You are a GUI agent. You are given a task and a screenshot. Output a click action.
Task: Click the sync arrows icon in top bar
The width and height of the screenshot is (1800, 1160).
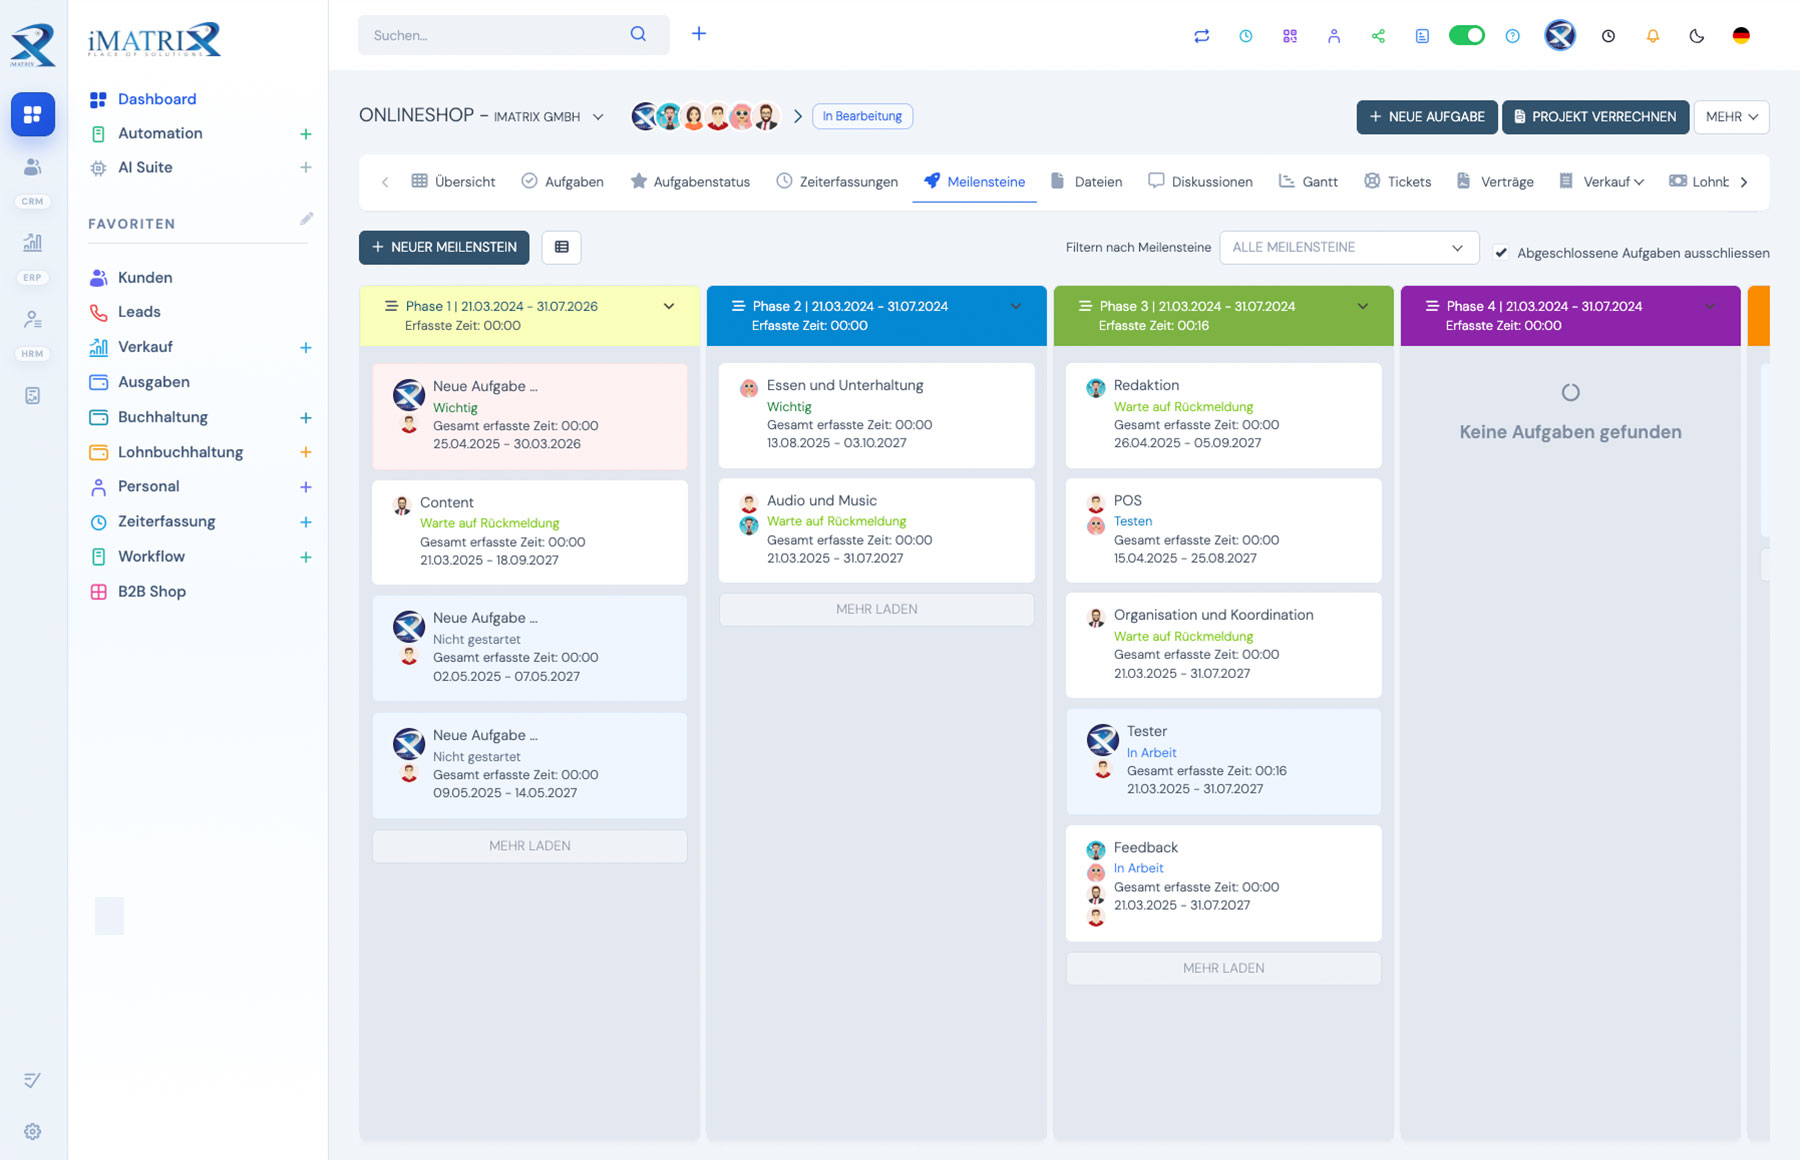click(1201, 36)
